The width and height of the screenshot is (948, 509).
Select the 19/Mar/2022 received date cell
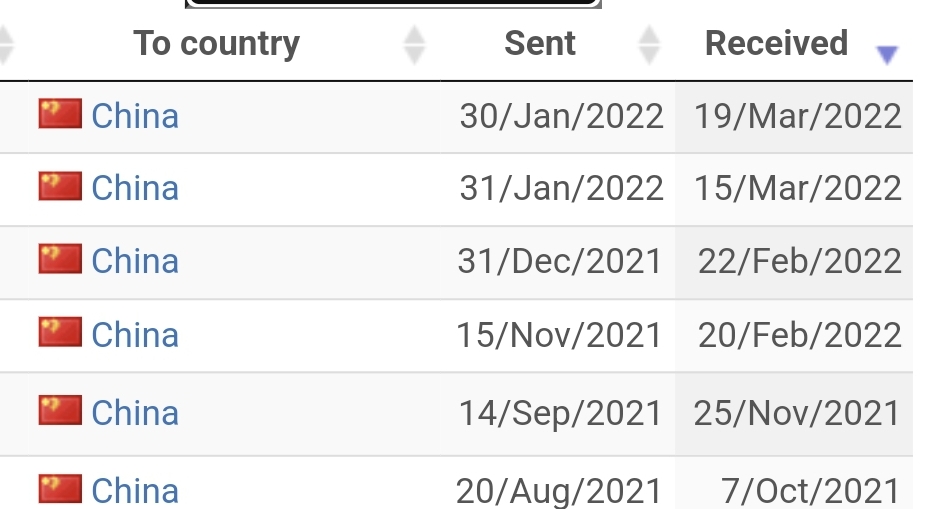pos(794,117)
